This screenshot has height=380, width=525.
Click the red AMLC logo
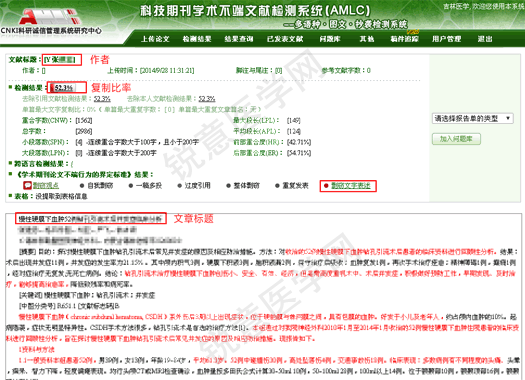point(50,17)
